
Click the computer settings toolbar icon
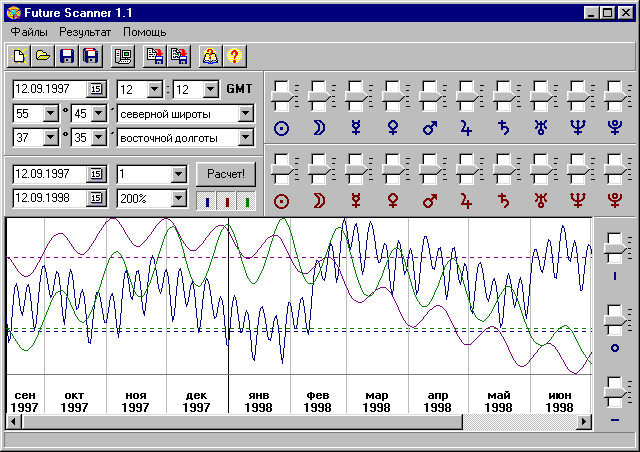(x=122, y=56)
